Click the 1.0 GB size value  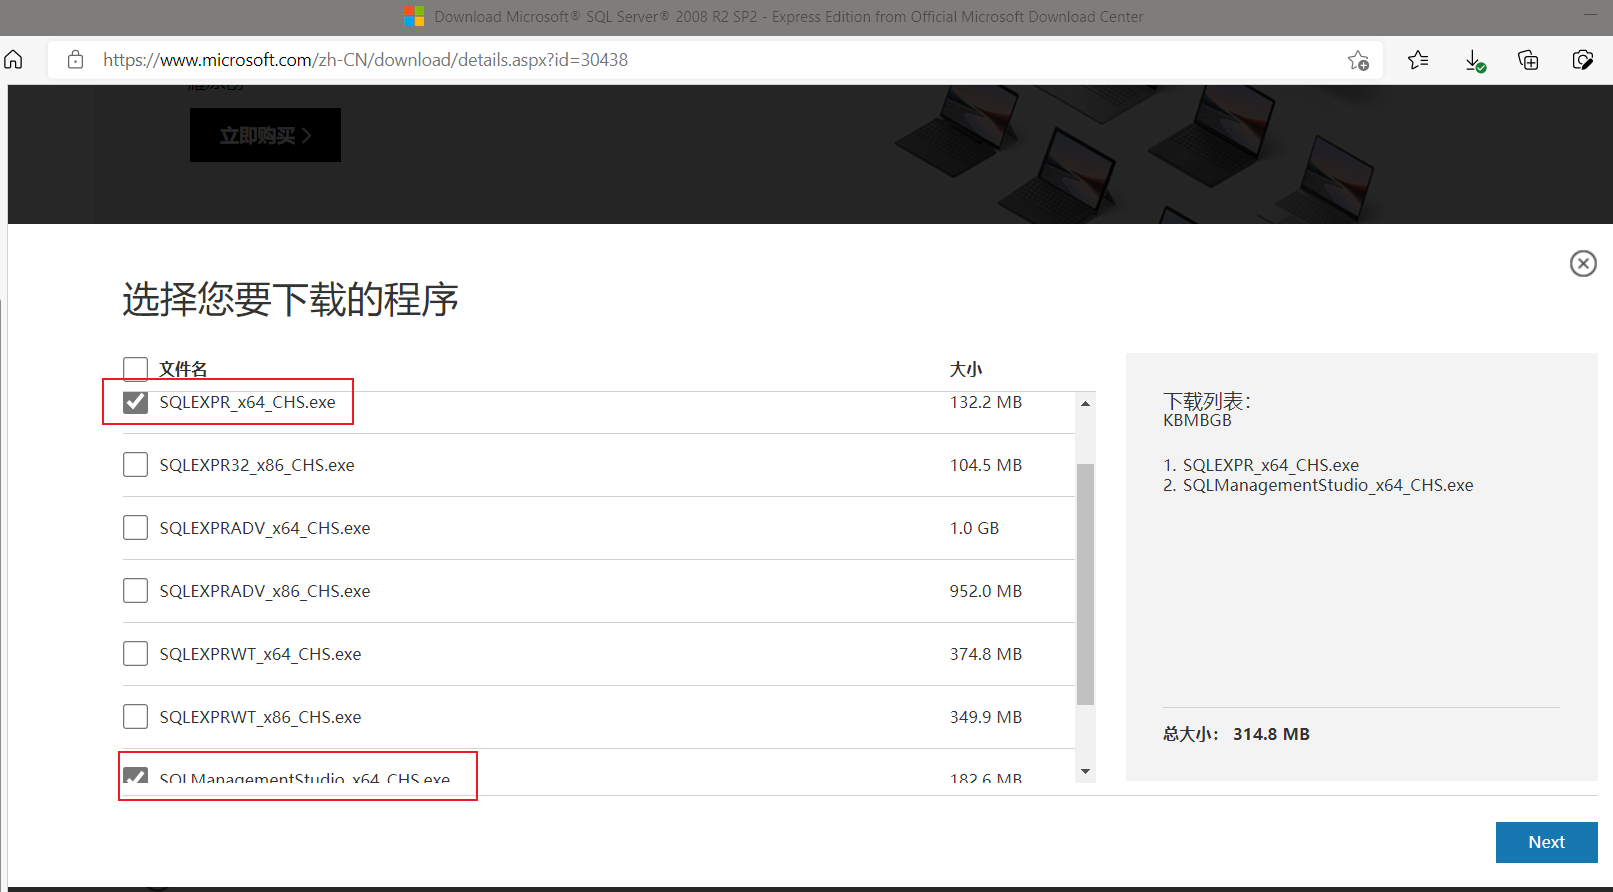[974, 528]
